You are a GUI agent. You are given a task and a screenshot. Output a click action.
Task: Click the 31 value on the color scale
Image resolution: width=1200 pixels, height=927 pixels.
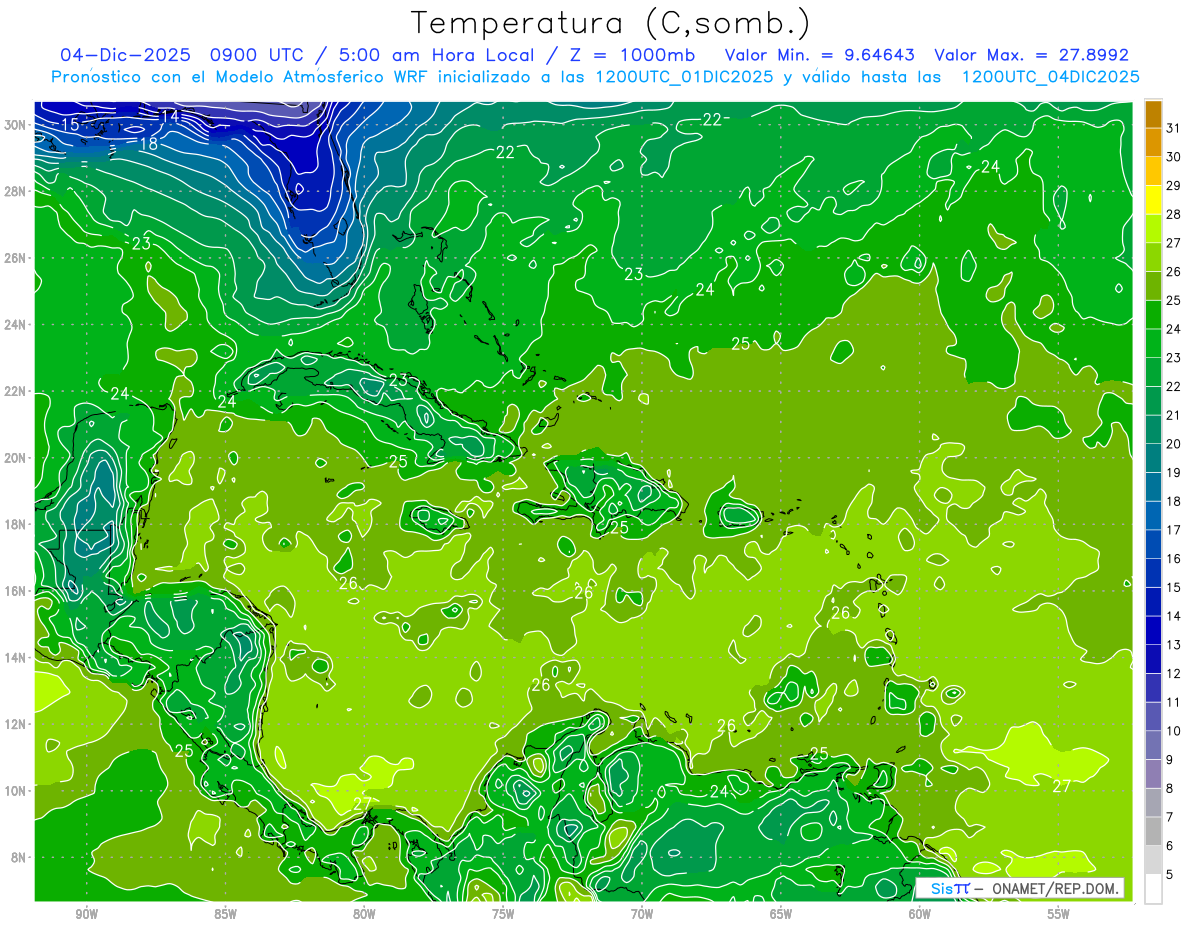click(1174, 128)
